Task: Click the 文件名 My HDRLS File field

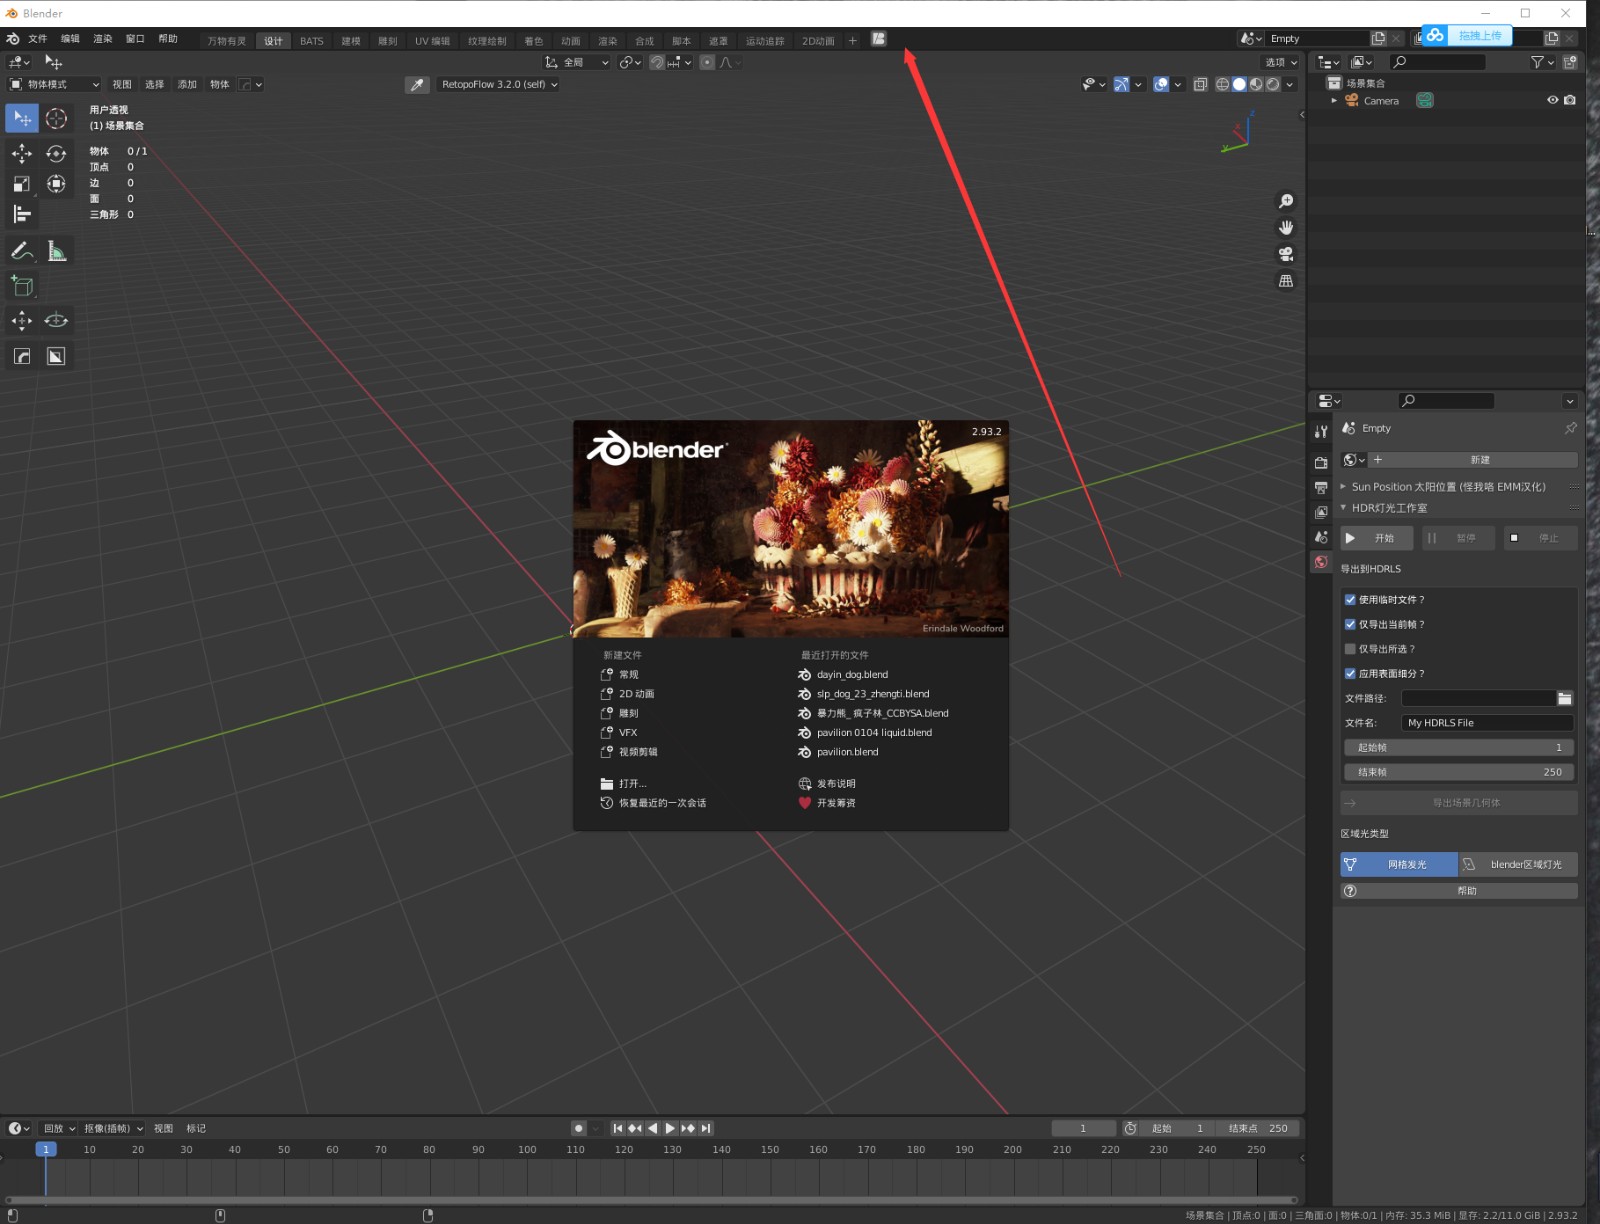Action: [1487, 723]
